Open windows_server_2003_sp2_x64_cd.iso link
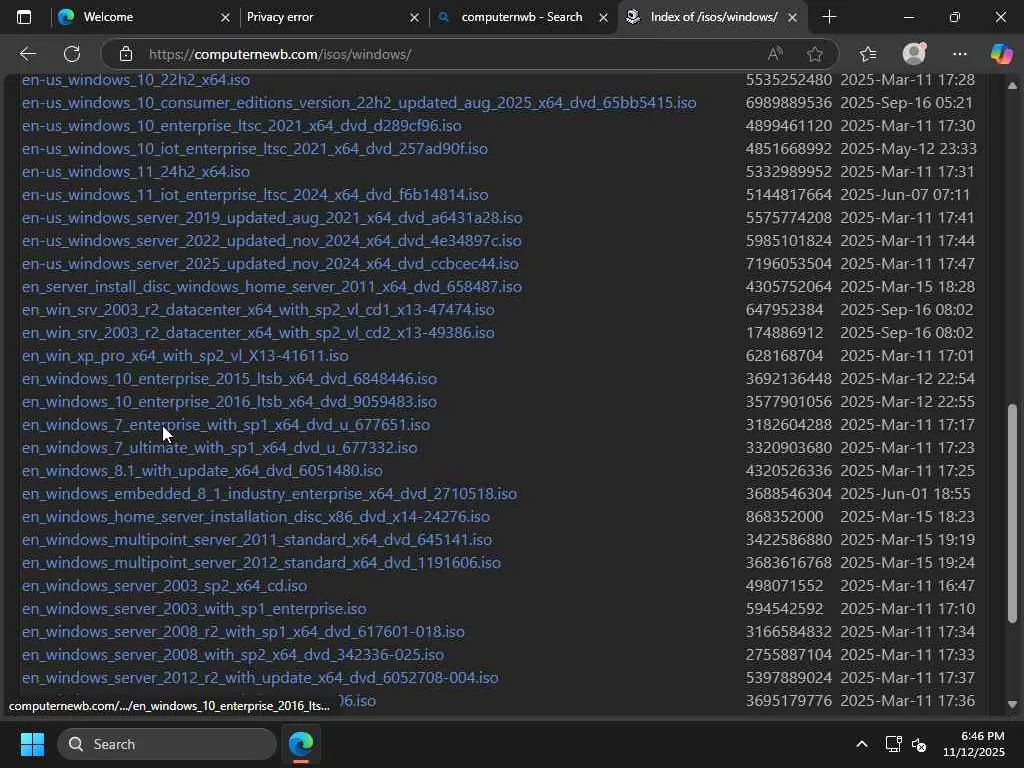 (x=165, y=586)
